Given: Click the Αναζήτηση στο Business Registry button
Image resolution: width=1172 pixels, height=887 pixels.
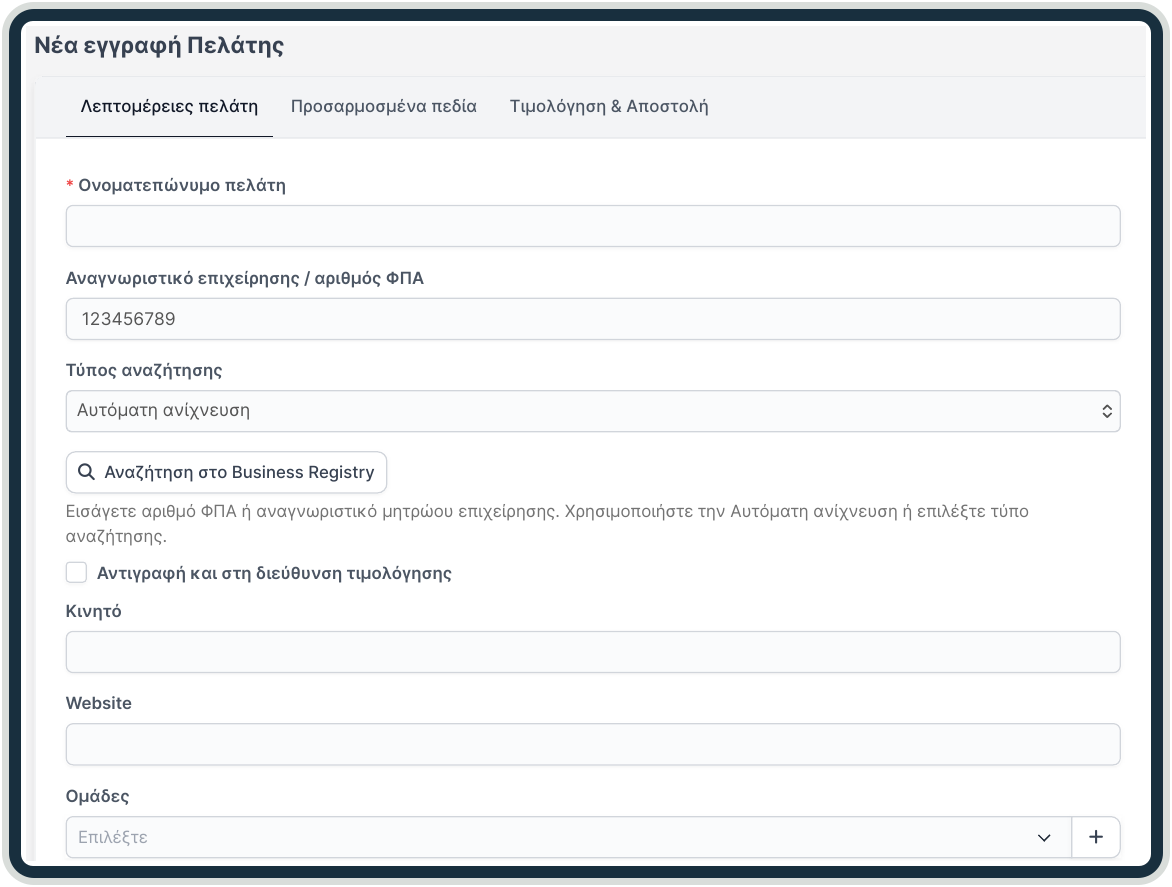Looking at the screenshot, I should 226,472.
